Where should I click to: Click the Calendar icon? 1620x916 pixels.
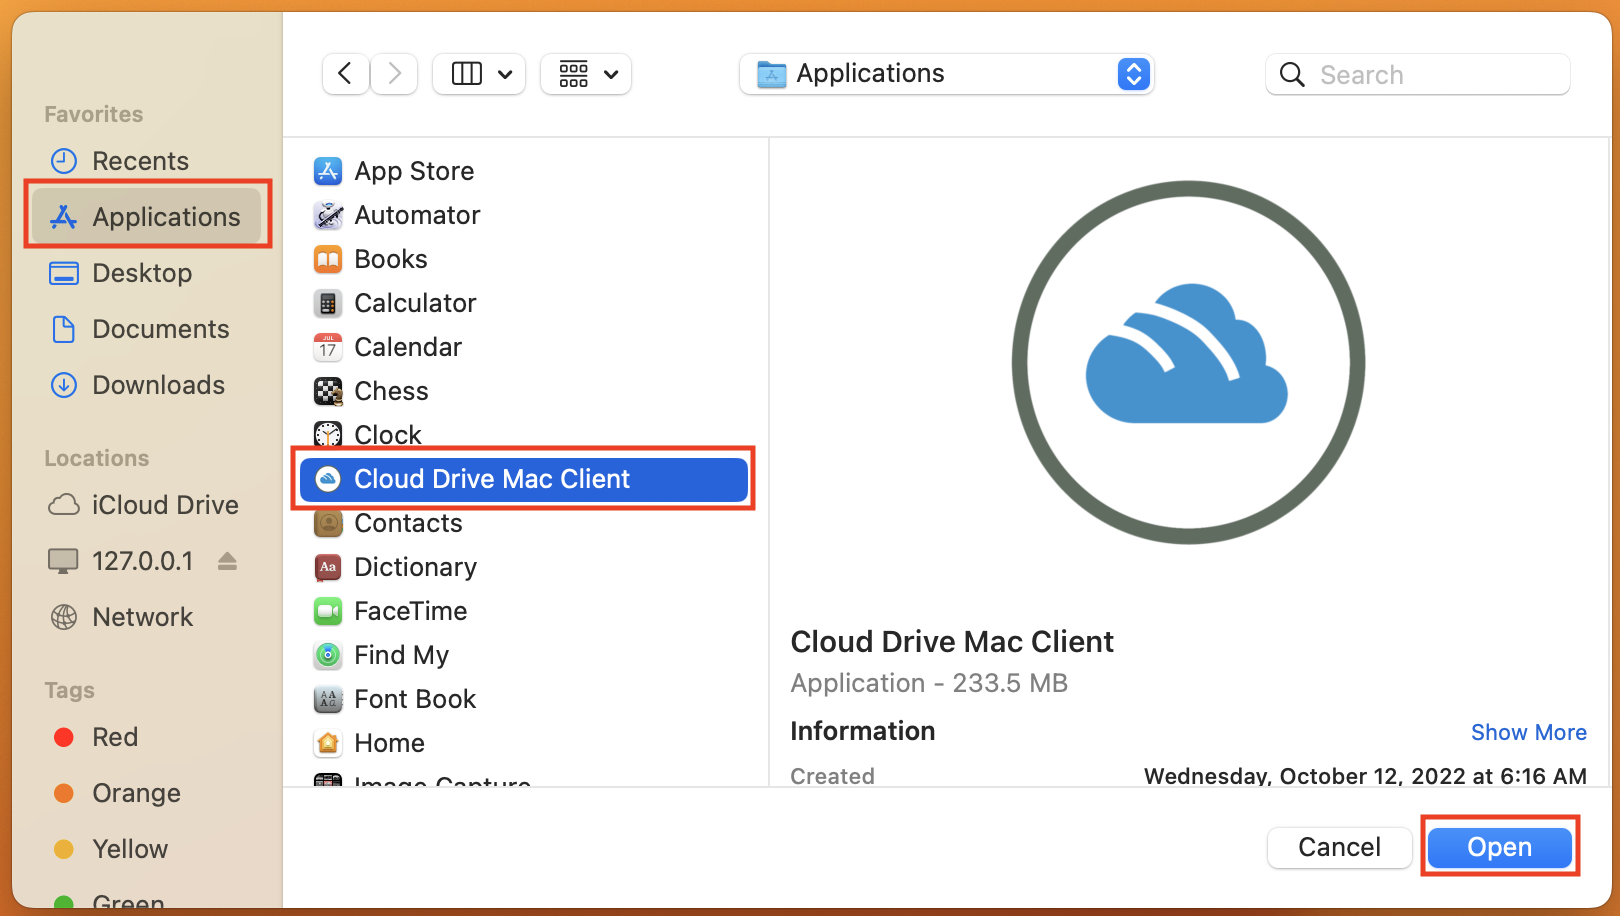pyautogui.click(x=328, y=347)
